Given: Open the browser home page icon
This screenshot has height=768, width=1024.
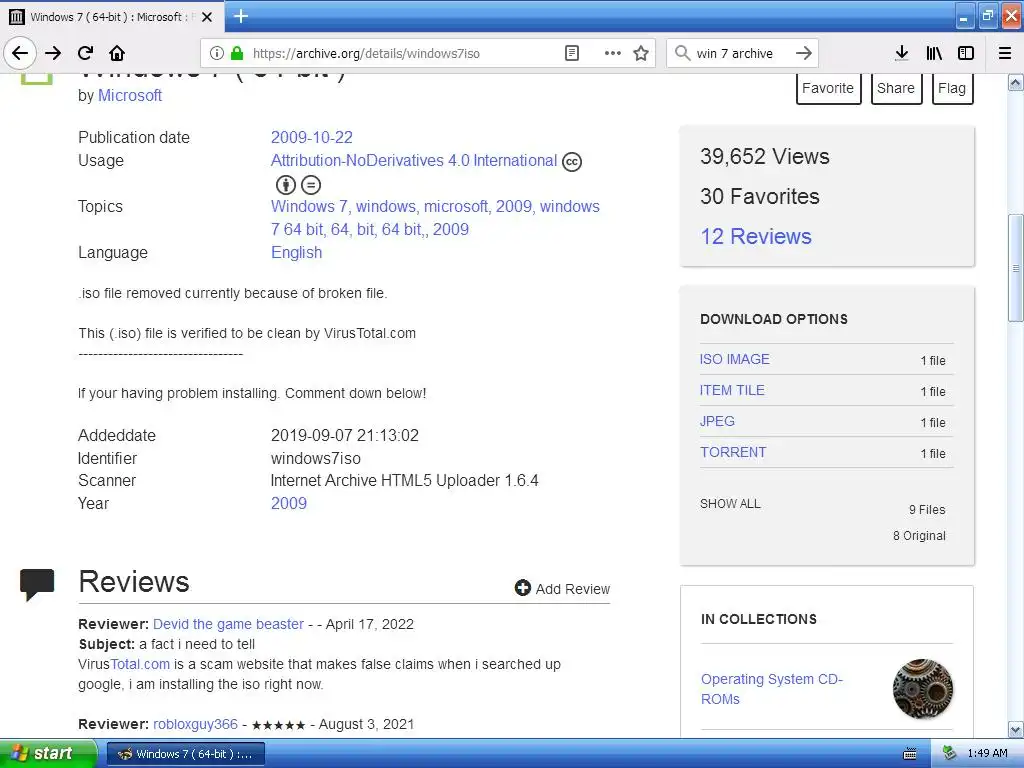Looking at the screenshot, I should 117,53.
